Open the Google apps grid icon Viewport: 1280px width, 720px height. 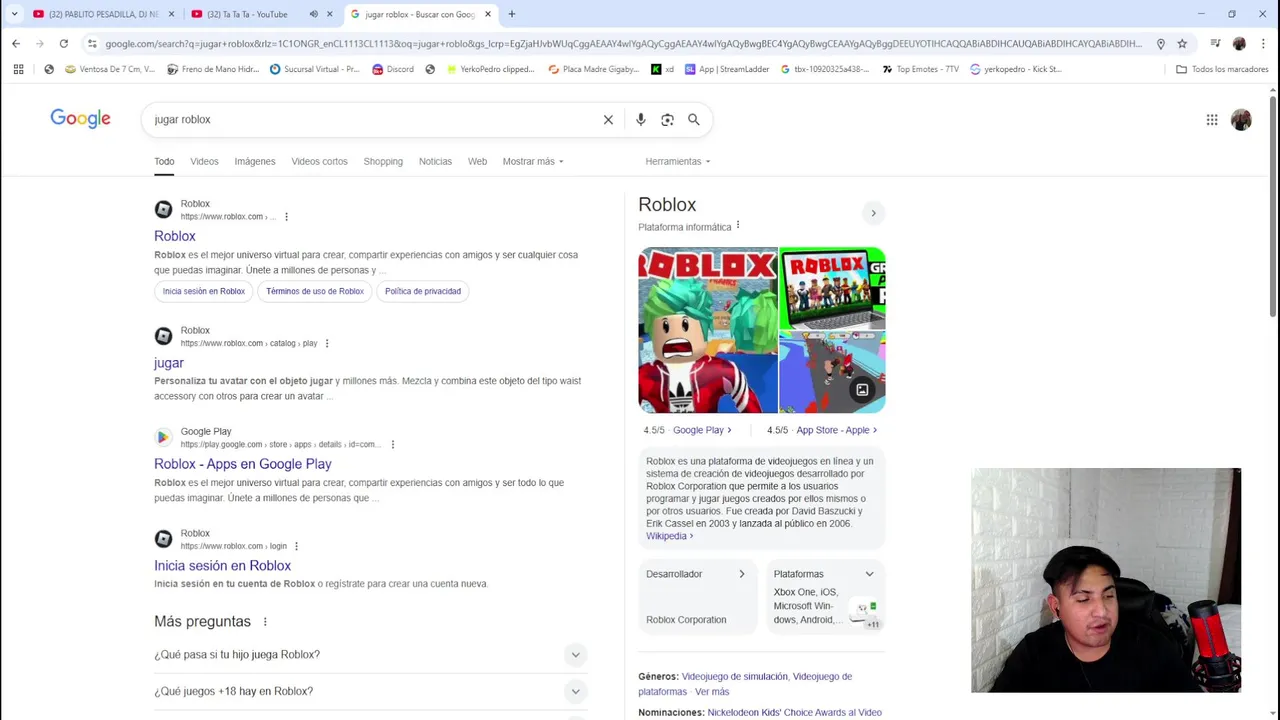point(1211,119)
